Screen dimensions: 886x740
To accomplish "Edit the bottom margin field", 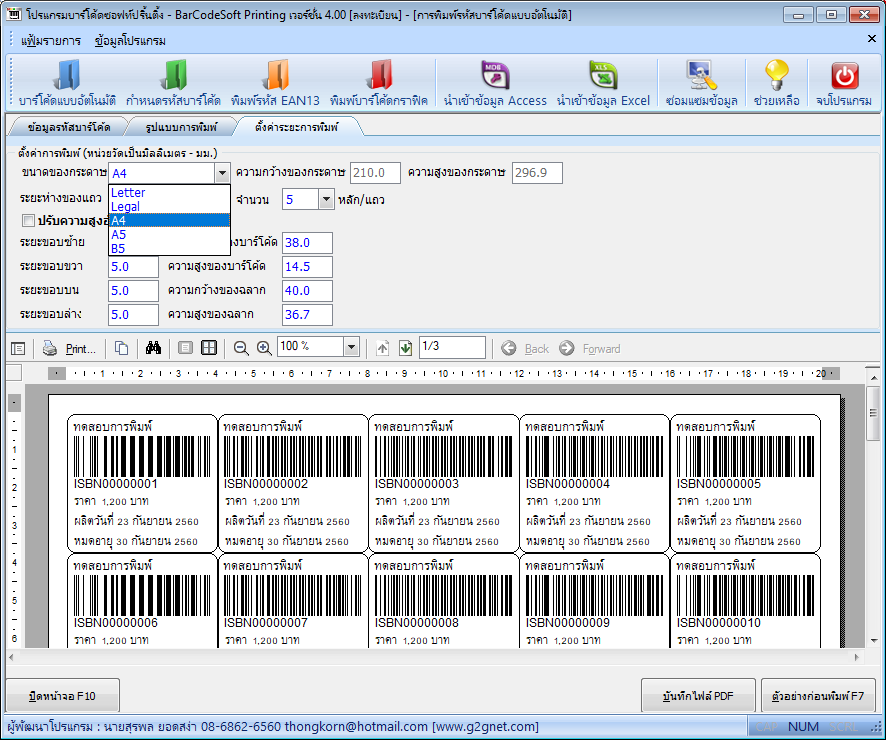I will pyautogui.click(x=133, y=315).
